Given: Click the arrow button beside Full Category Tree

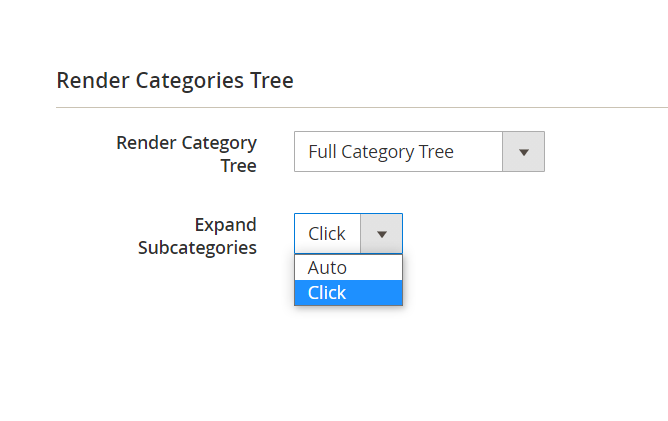Looking at the screenshot, I should pos(524,152).
